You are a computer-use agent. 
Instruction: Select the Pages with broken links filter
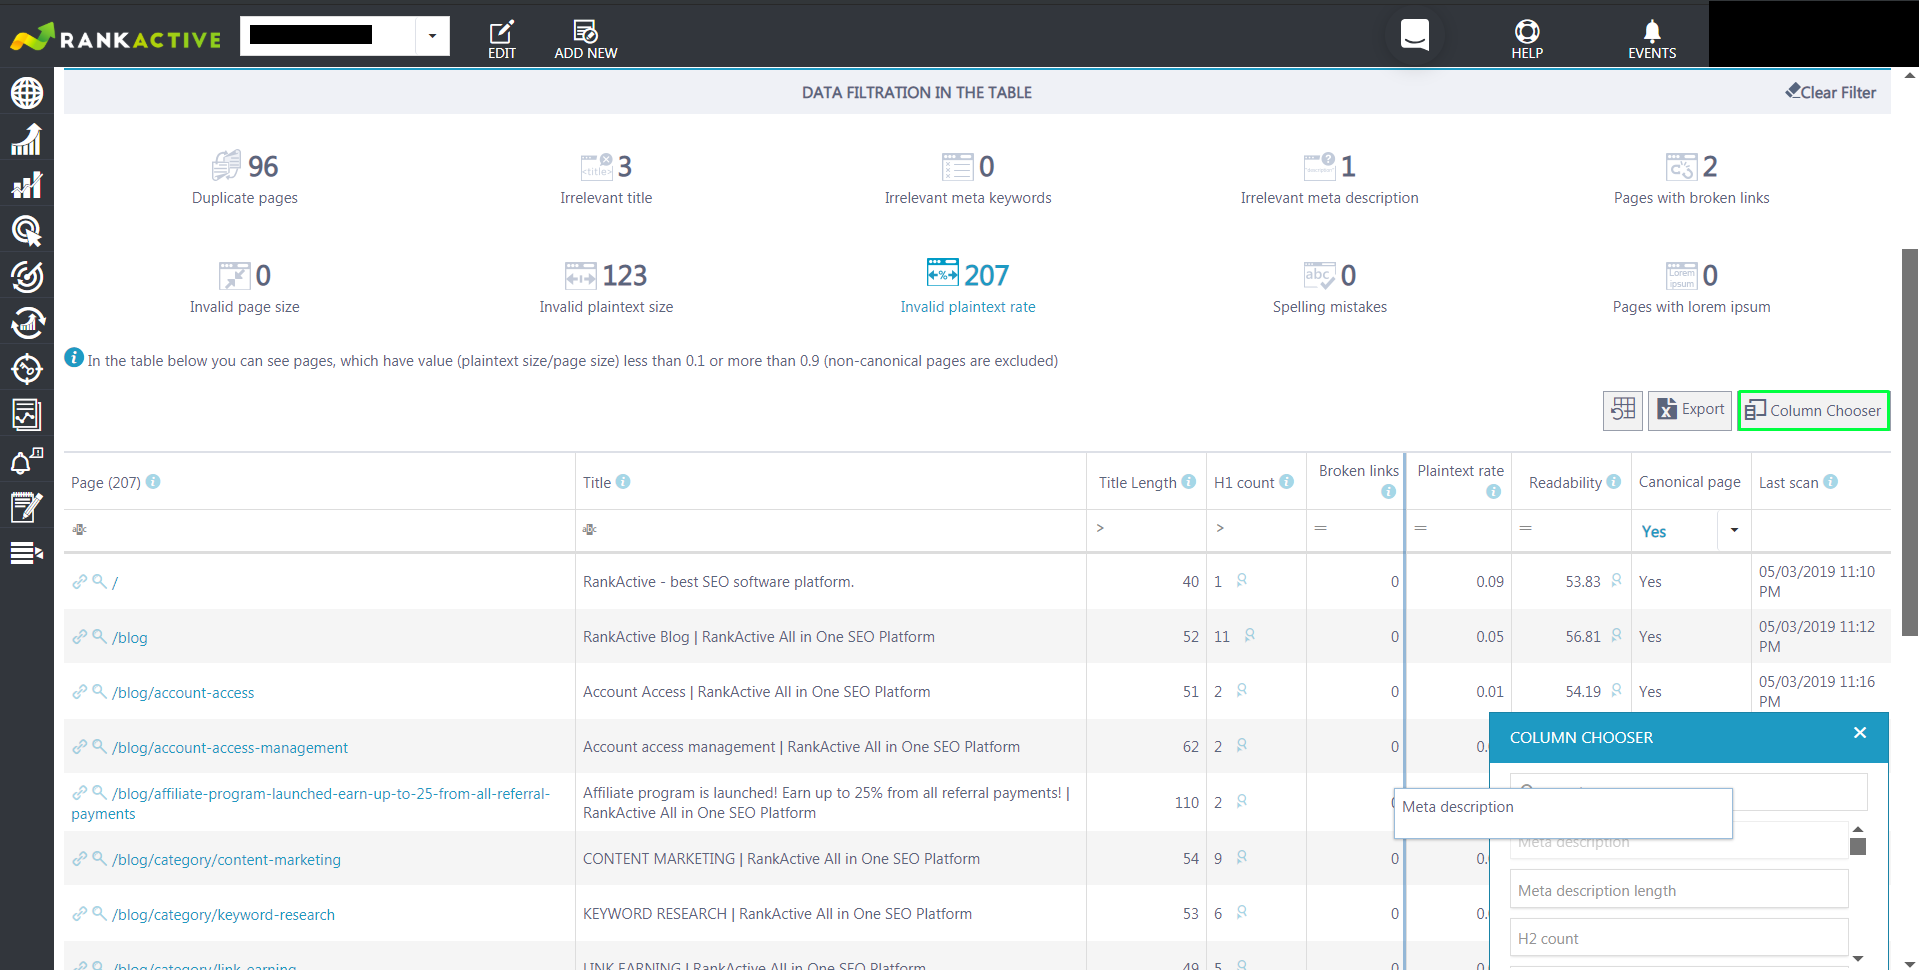coord(1691,178)
